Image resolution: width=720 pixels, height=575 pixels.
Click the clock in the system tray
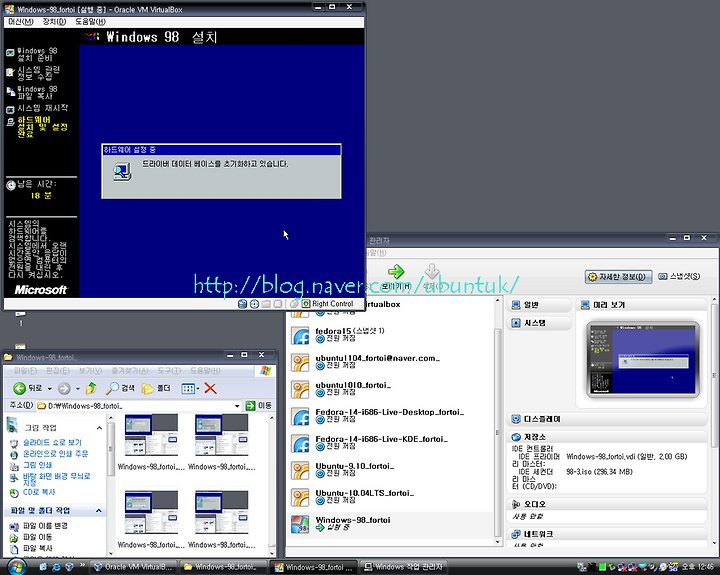[698, 567]
